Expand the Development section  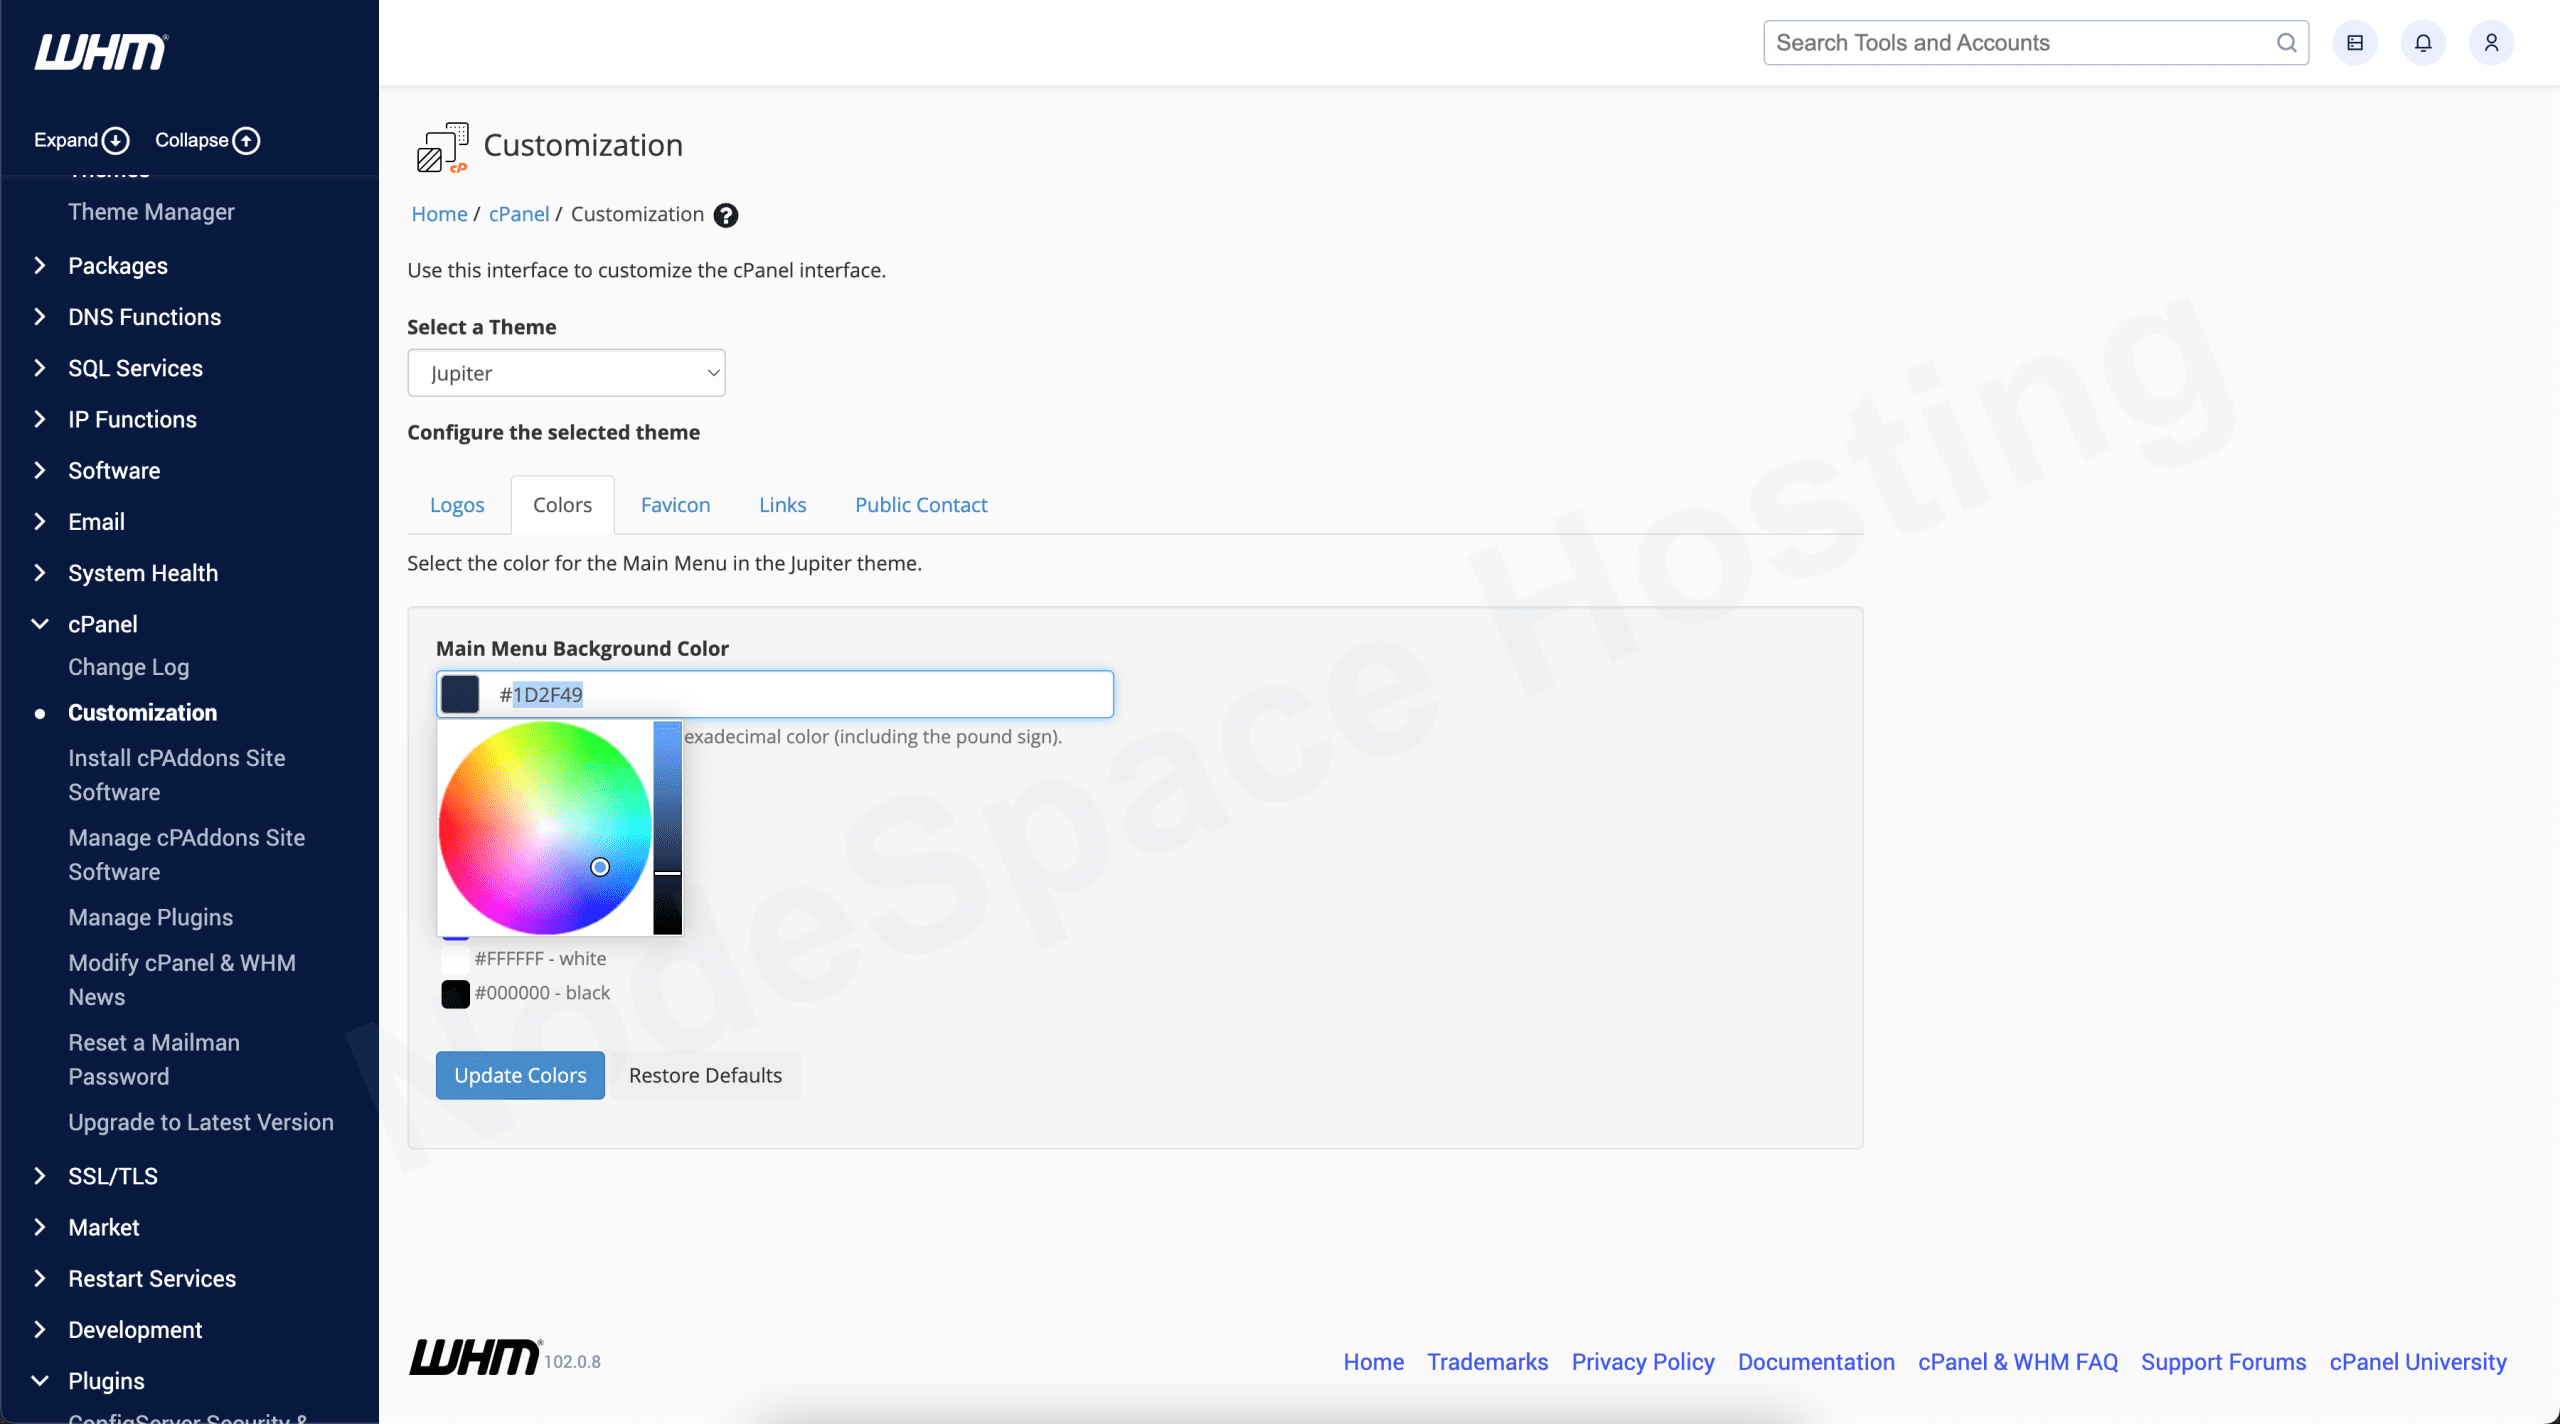pos(40,1329)
